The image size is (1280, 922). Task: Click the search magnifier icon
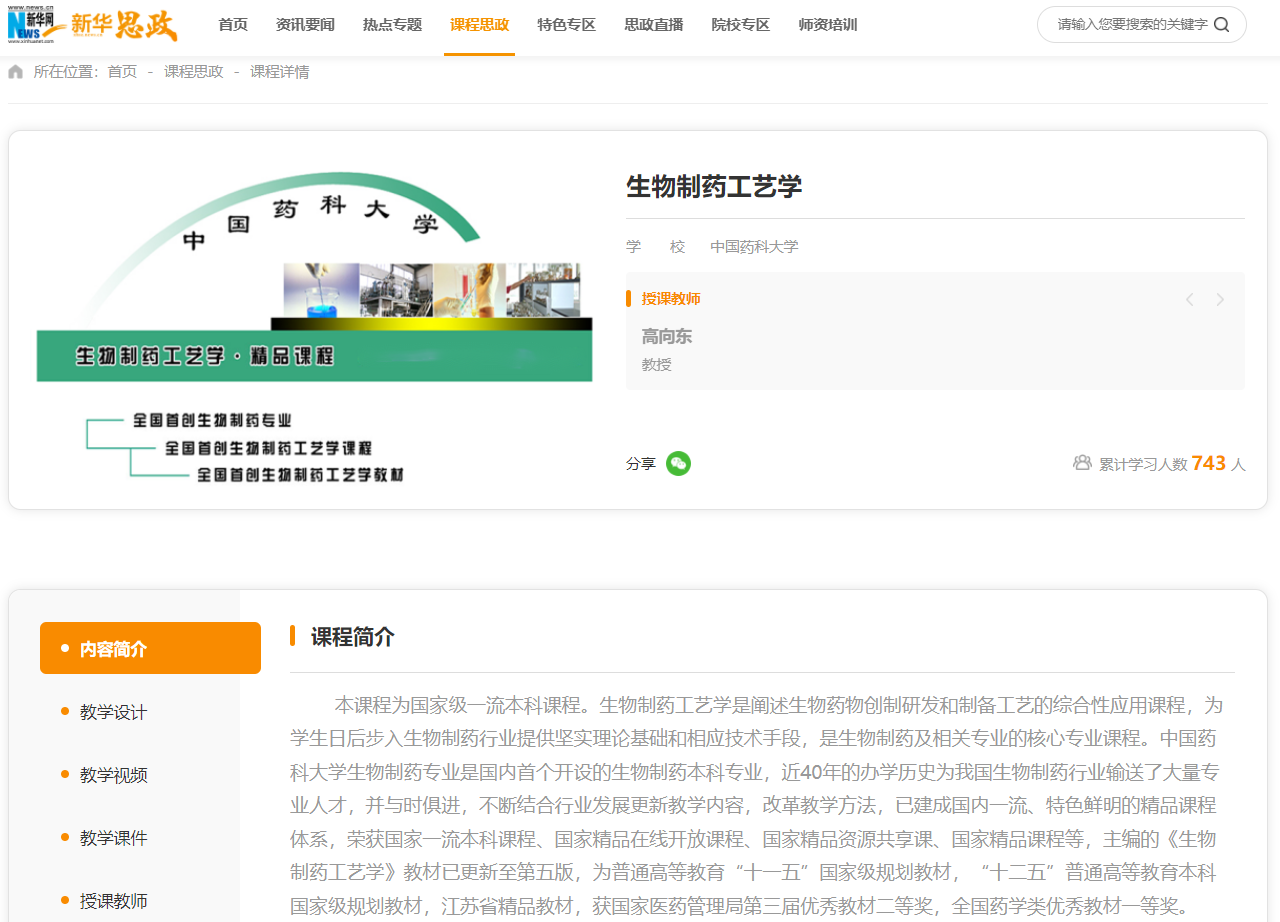[1221, 25]
